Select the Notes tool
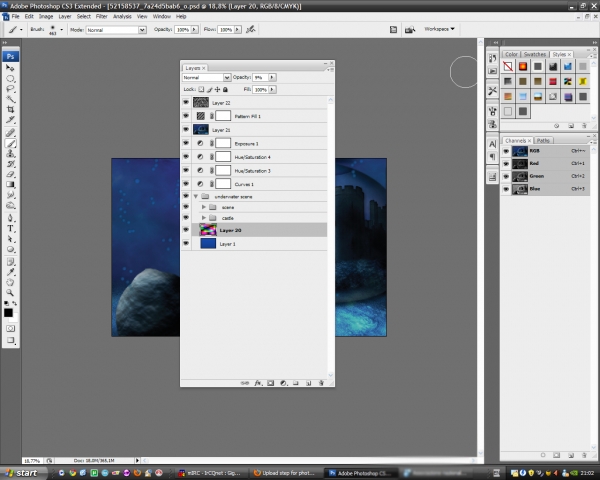The height and width of the screenshot is (480, 600). coord(10,262)
